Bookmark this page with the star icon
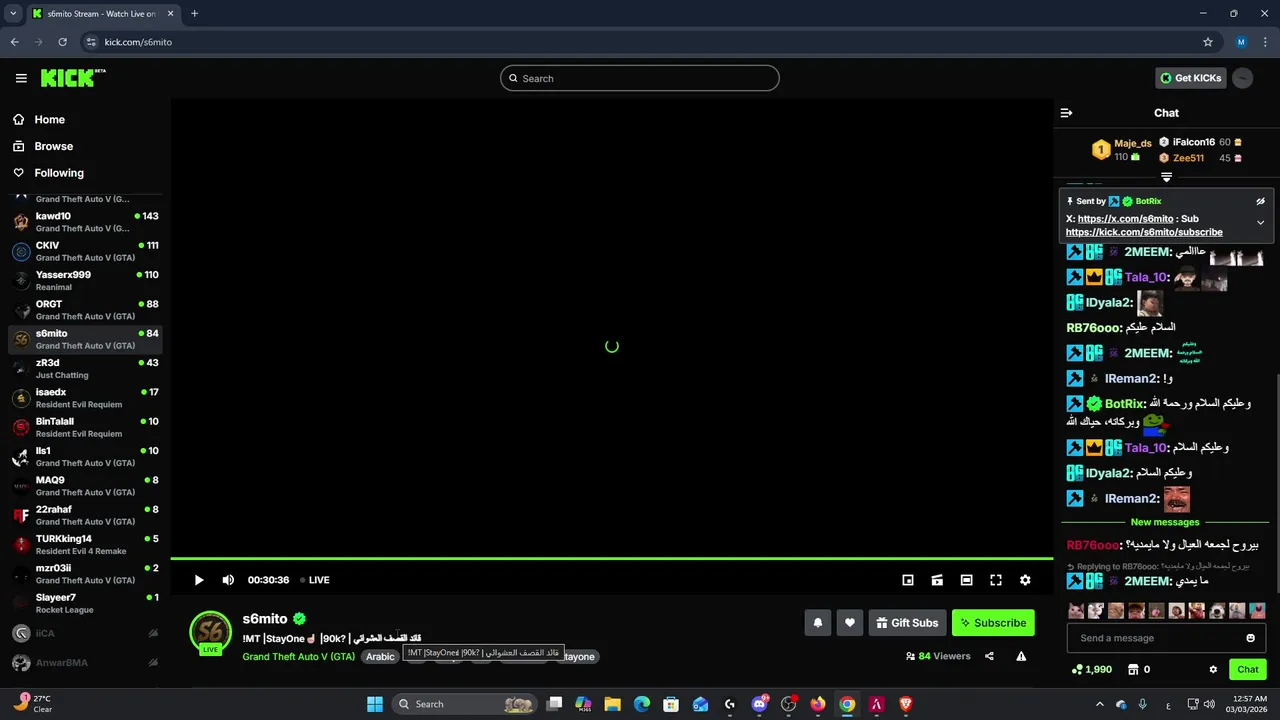Image resolution: width=1280 pixels, height=720 pixels. click(x=1208, y=42)
